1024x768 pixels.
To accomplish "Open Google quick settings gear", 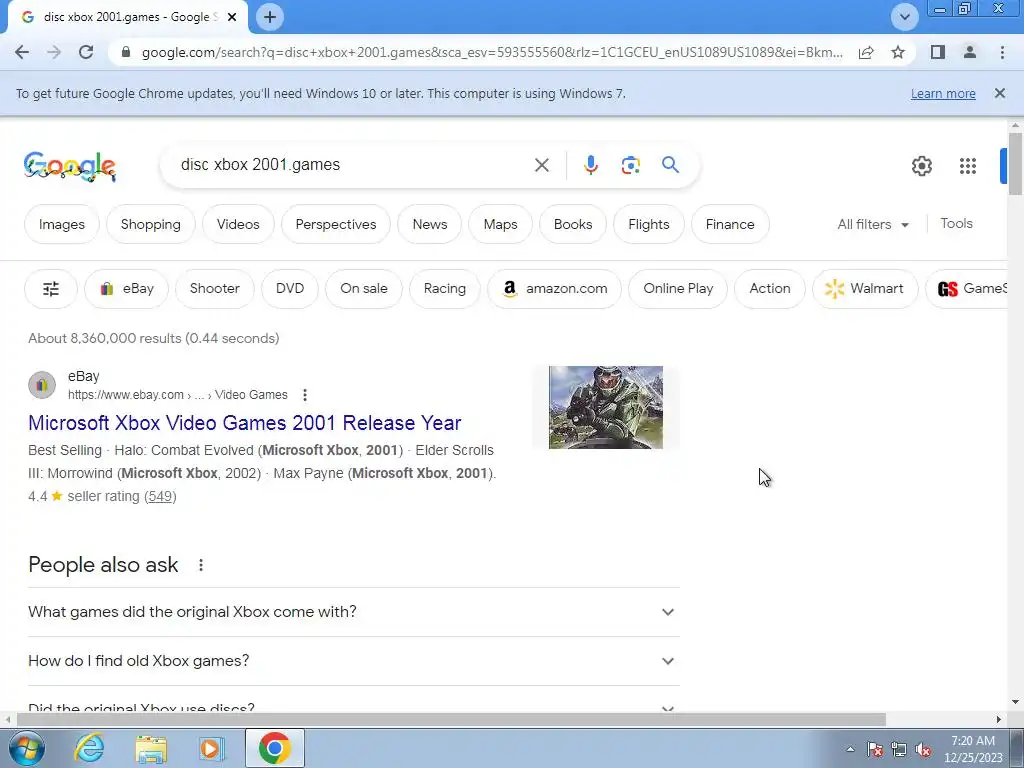I will coord(921,166).
